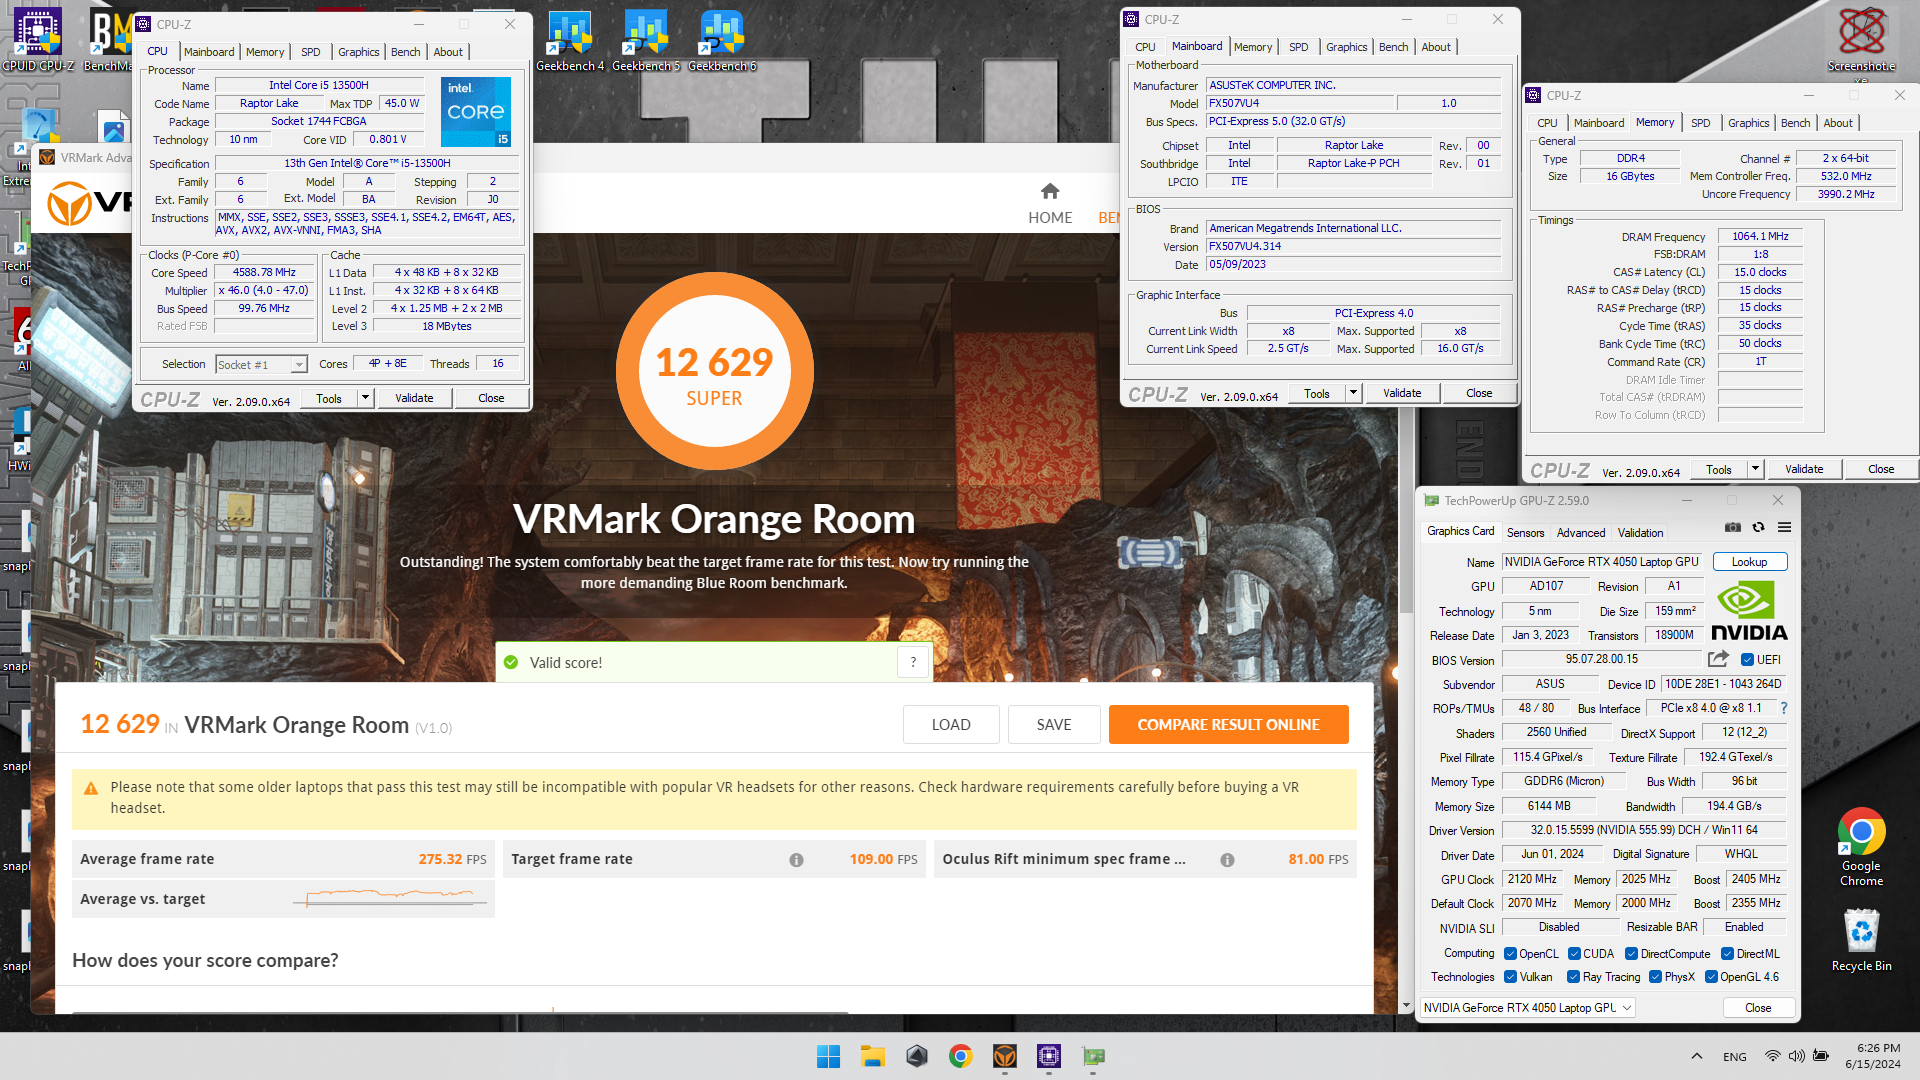Screen dimensions: 1920x1080
Task: Open the GPU-Z hamburger menu
Action: [1784, 527]
